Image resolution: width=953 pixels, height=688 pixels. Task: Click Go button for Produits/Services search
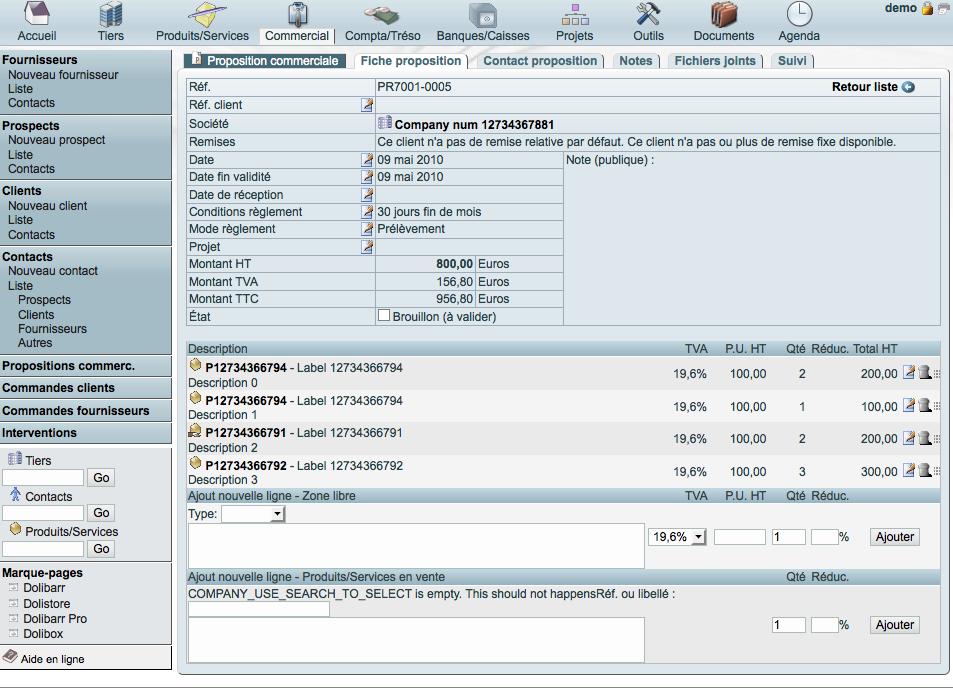coord(101,549)
